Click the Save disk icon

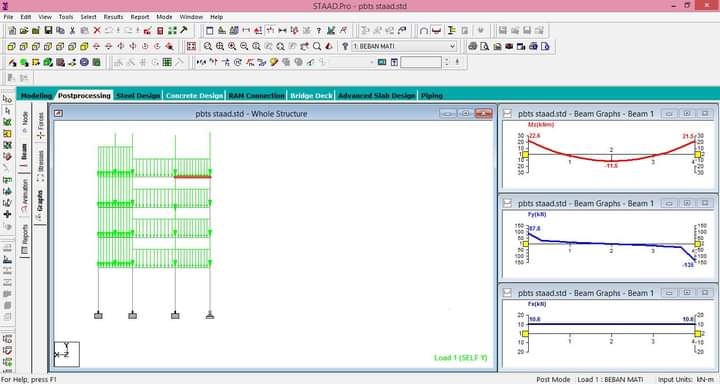(48, 31)
